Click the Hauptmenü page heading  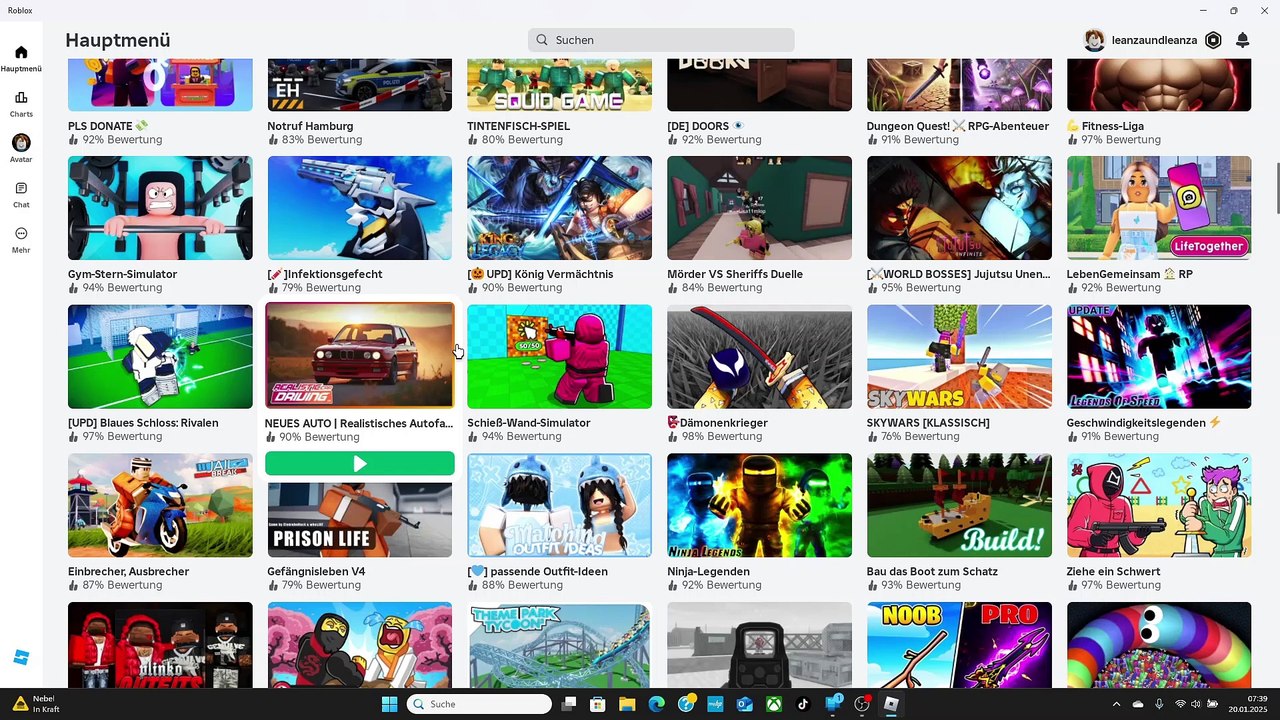(118, 40)
